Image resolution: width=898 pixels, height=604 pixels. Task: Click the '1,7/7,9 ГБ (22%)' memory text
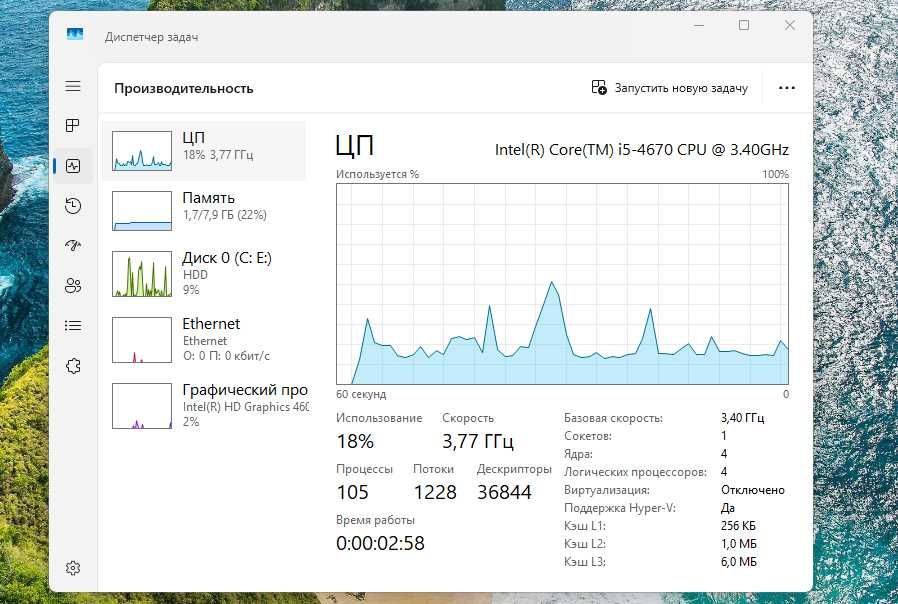(x=225, y=215)
